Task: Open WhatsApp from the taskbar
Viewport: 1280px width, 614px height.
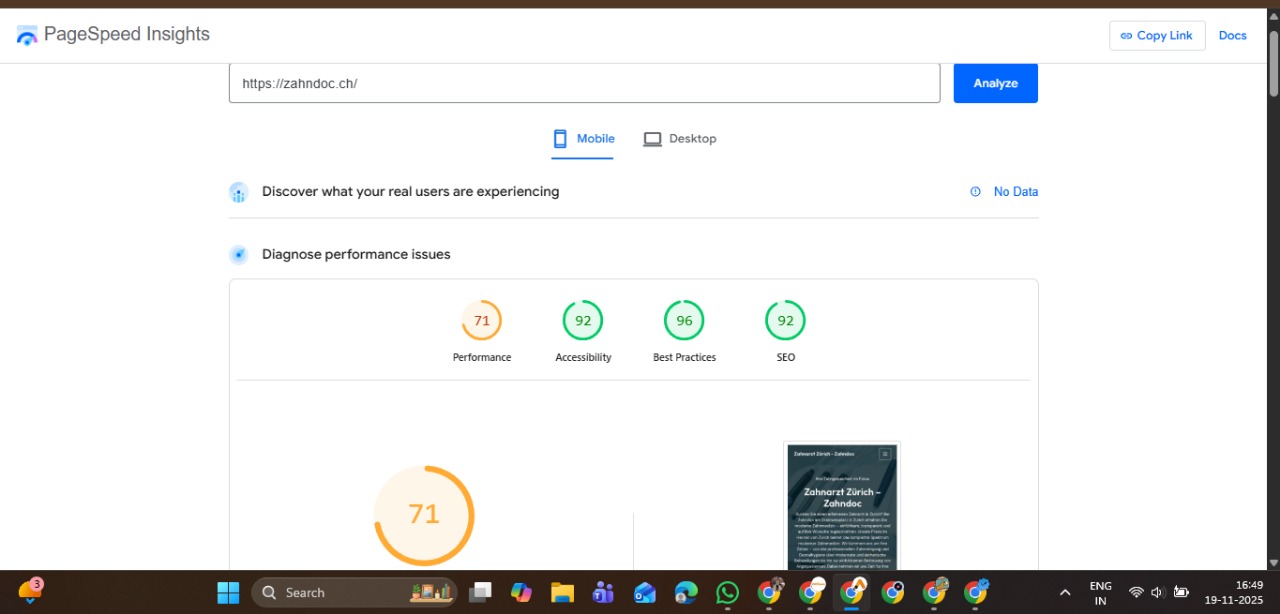Action: coord(727,592)
